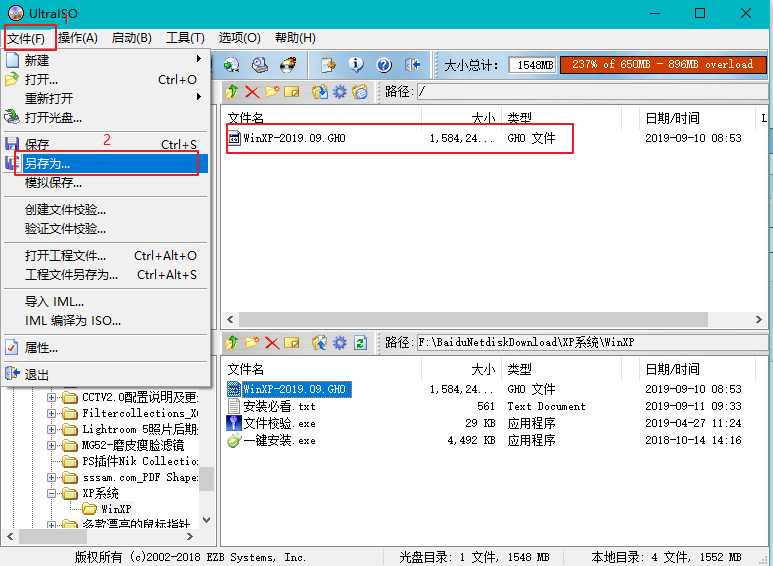Expand the 重新打开 submenu

pos(106,98)
